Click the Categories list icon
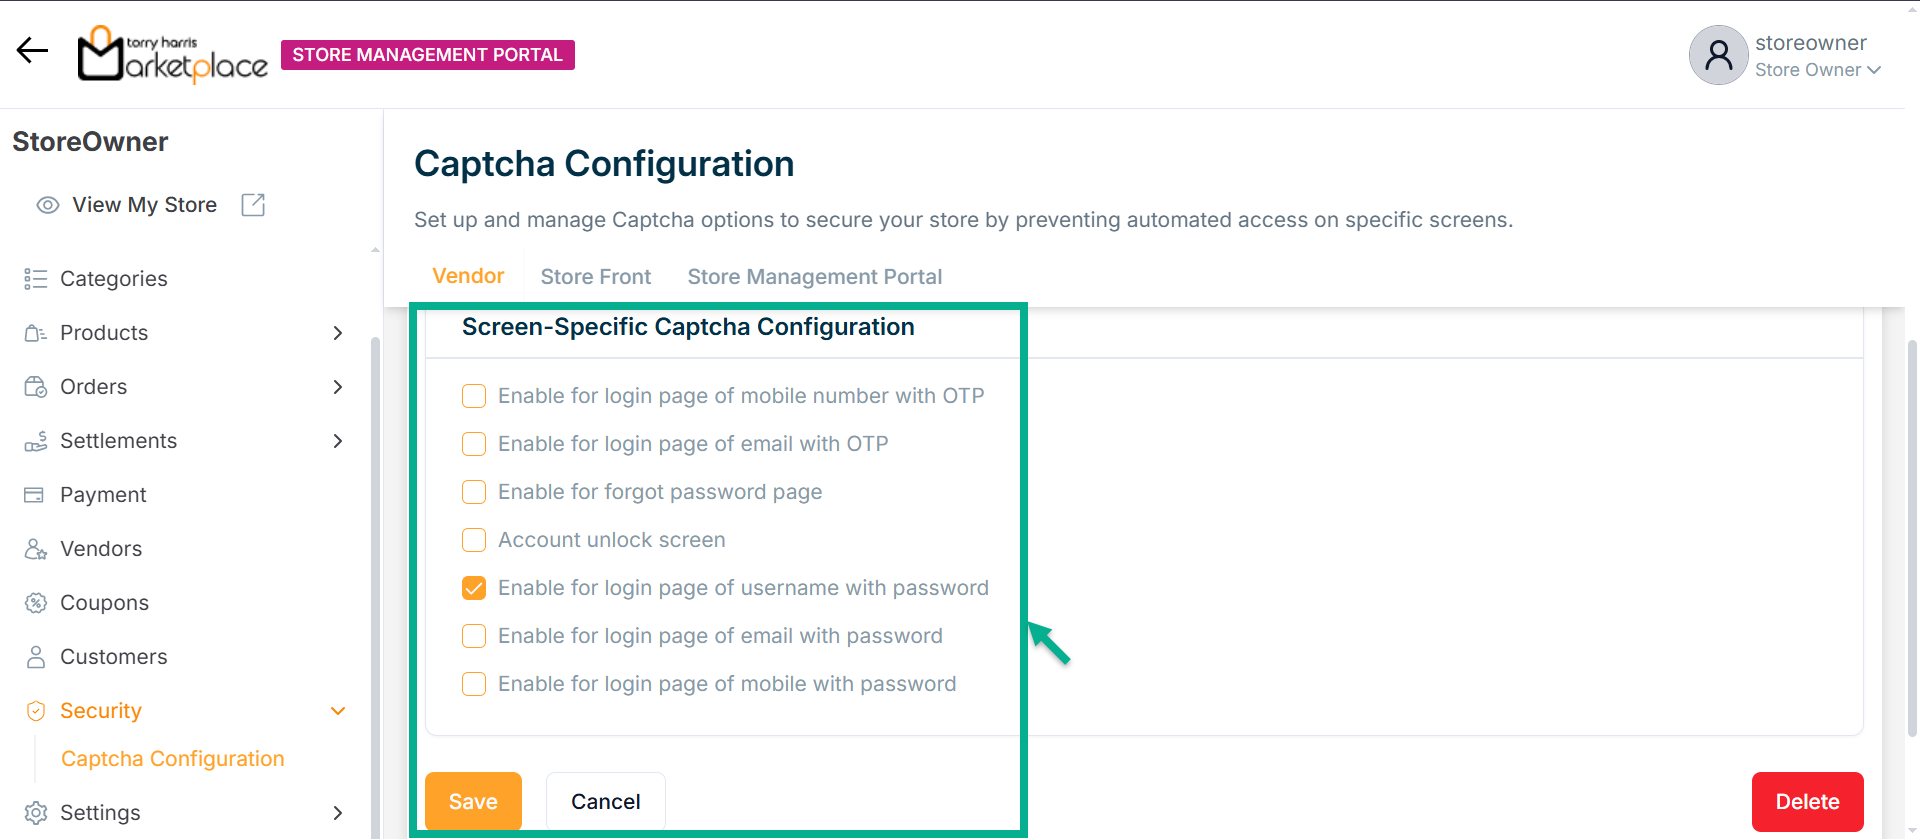The image size is (1920, 839). click(x=36, y=279)
